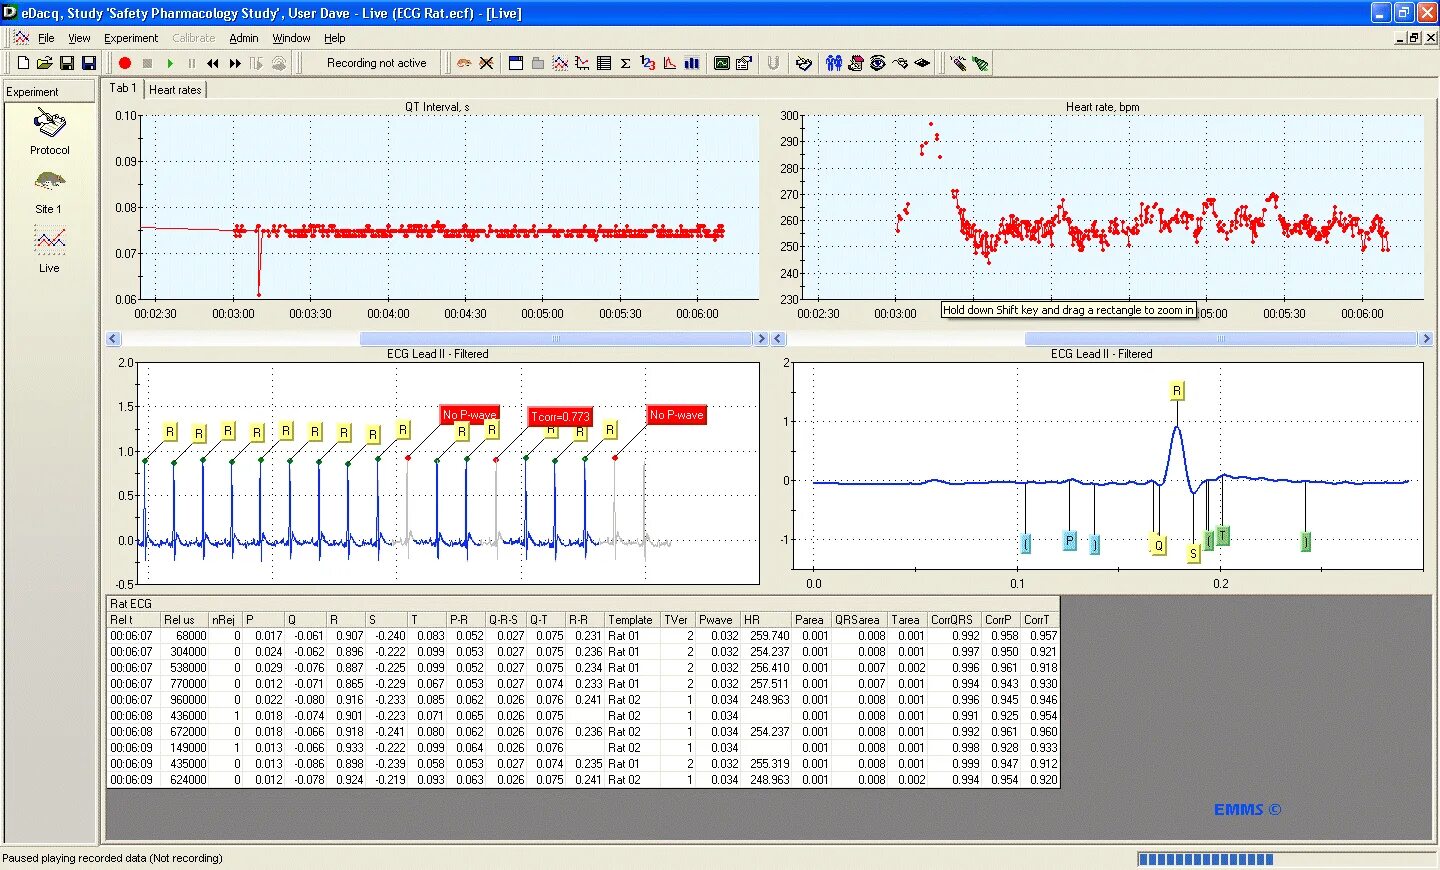Toggle the magnet snap tool
1440x870 pixels.
772,62
